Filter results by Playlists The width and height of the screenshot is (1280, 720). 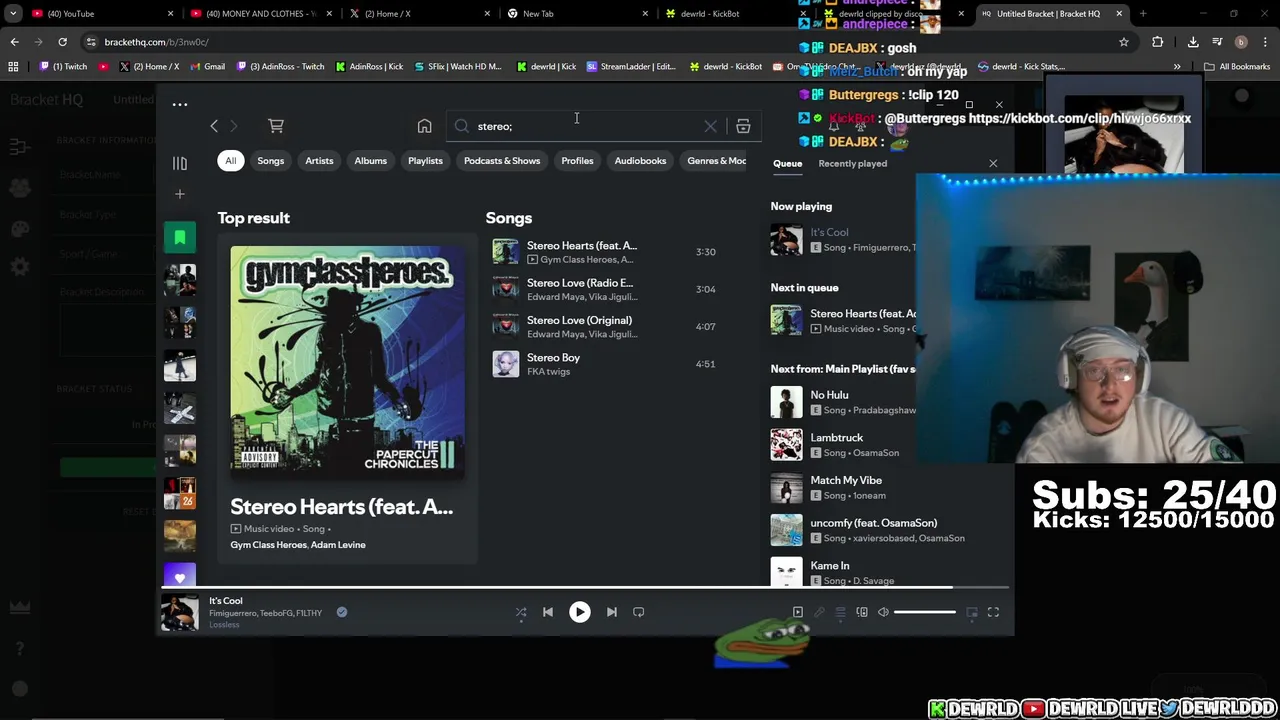coord(425,161)
